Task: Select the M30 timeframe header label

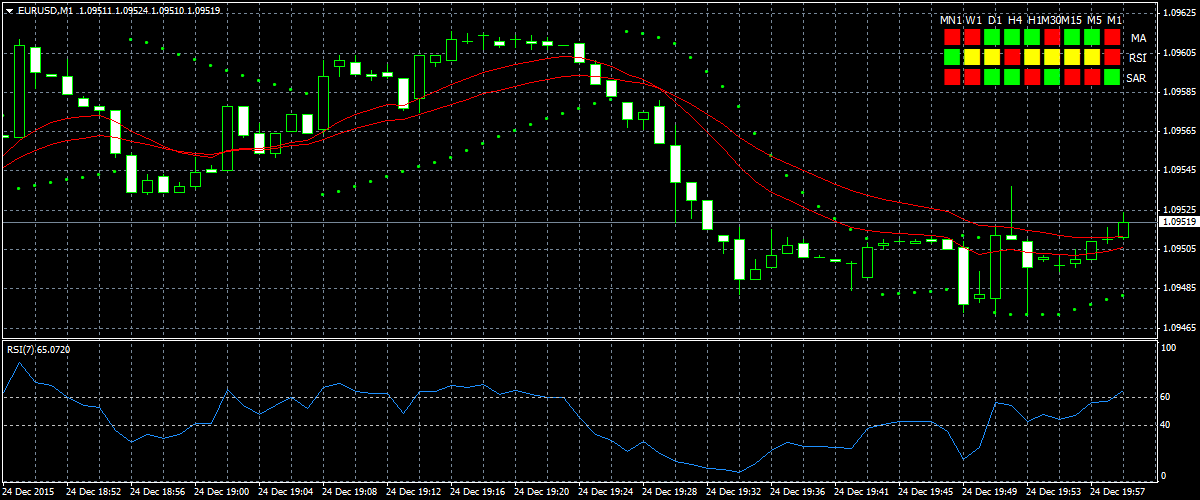Action: (x=1052, y=20)
